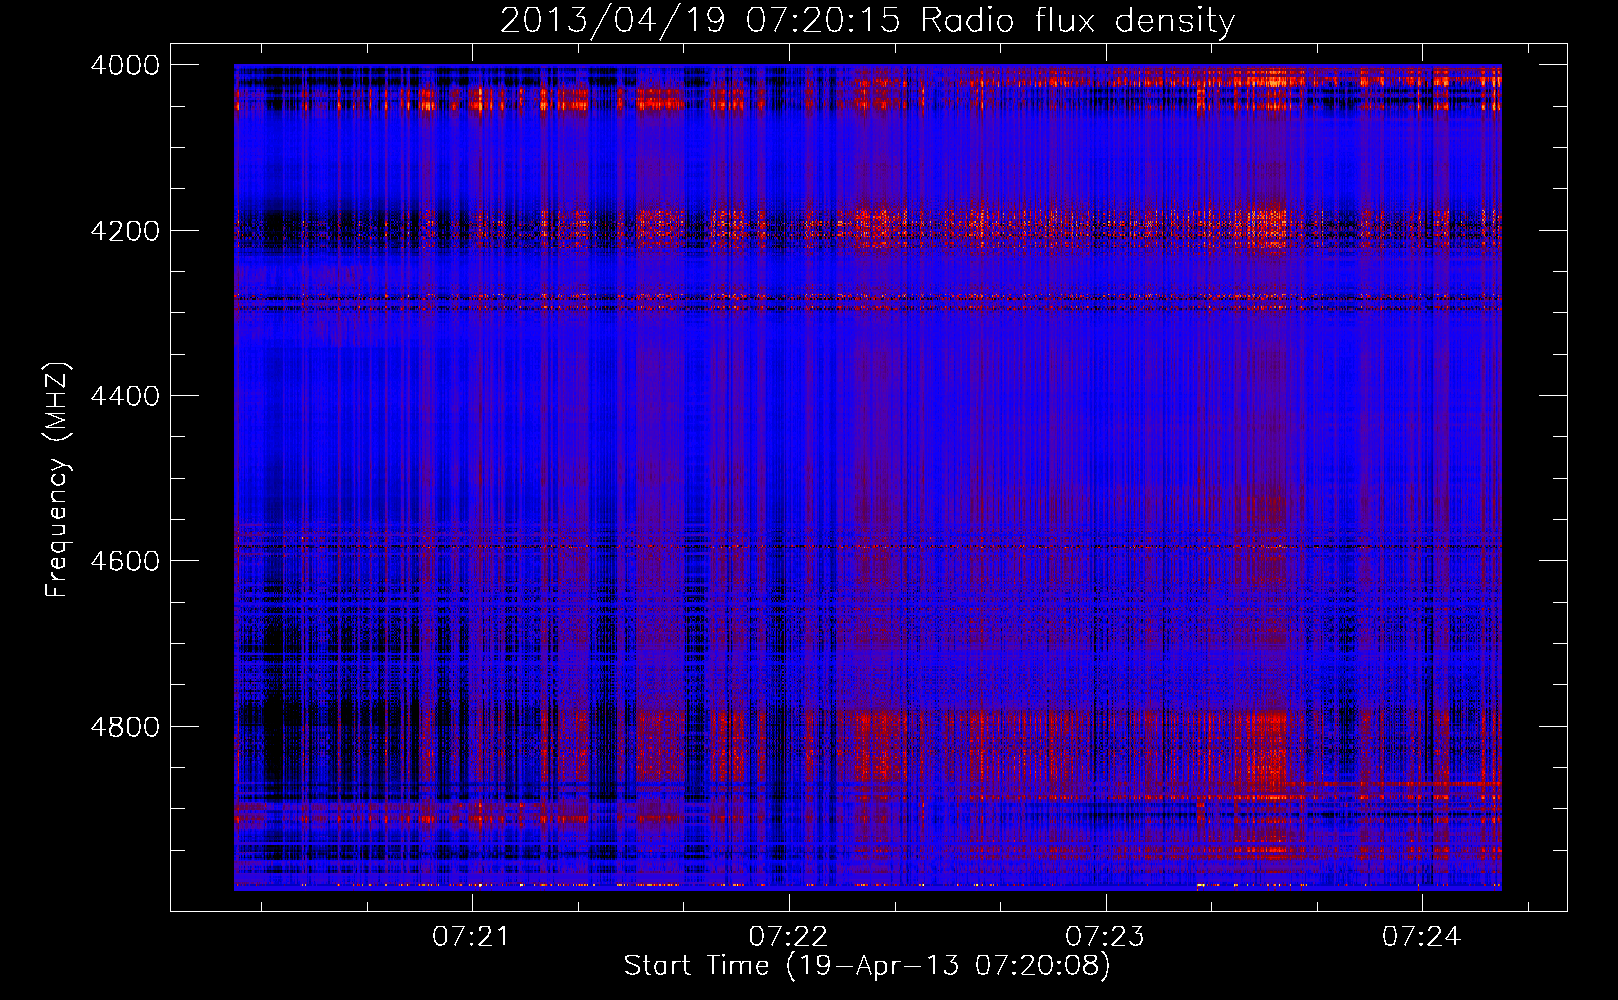Select the 4800 frequency axis label
Screen dimensions: 1618x1000
pos(125,726)
